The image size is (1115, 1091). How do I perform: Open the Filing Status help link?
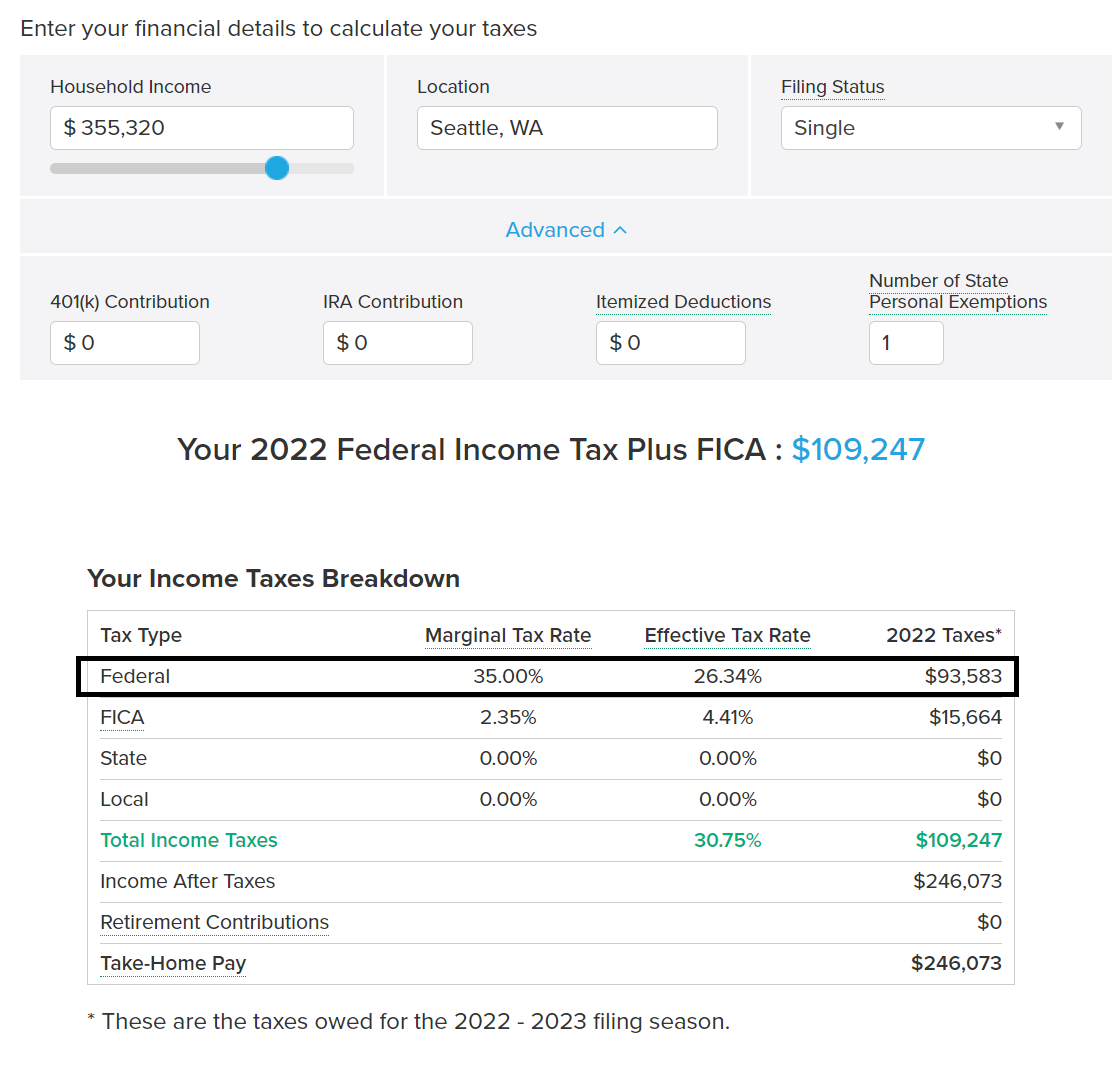point(832,87)
